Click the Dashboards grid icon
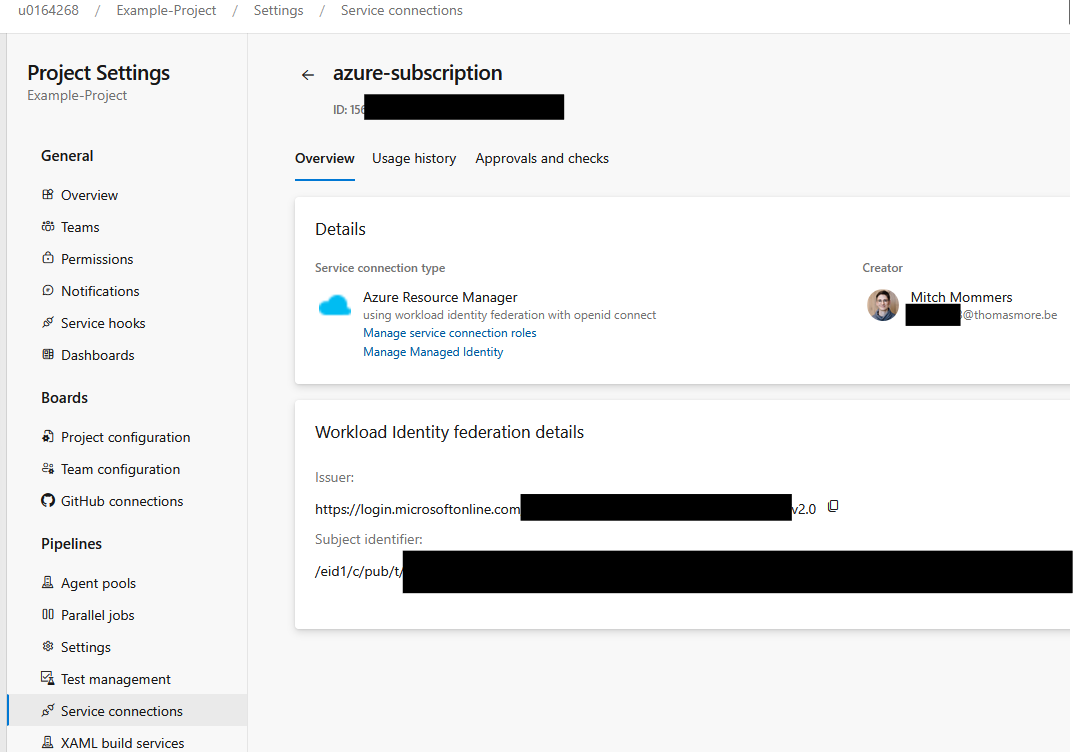Image resolution: width=1073 pixels, height=752 pixels. click(47, 354)
